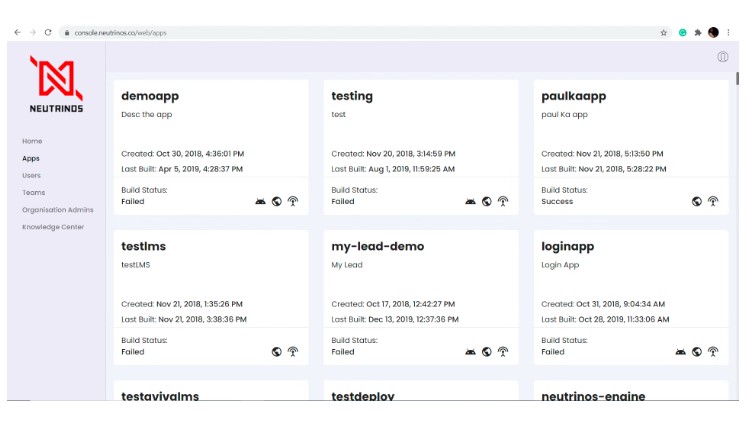Open the my-lead-demo app title
Screen dimensions: 750x431
tap(378, 246)
